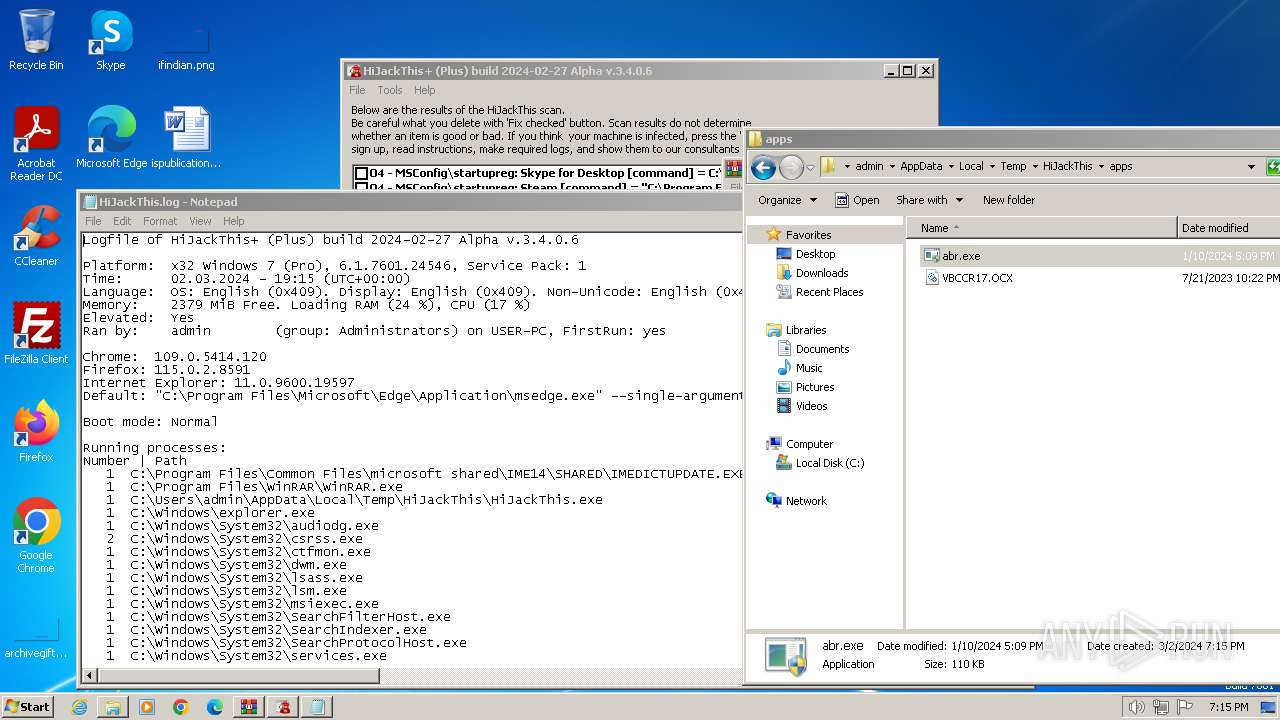
Task: Open the Organize dropdown menu
Action: coord(788,200)
